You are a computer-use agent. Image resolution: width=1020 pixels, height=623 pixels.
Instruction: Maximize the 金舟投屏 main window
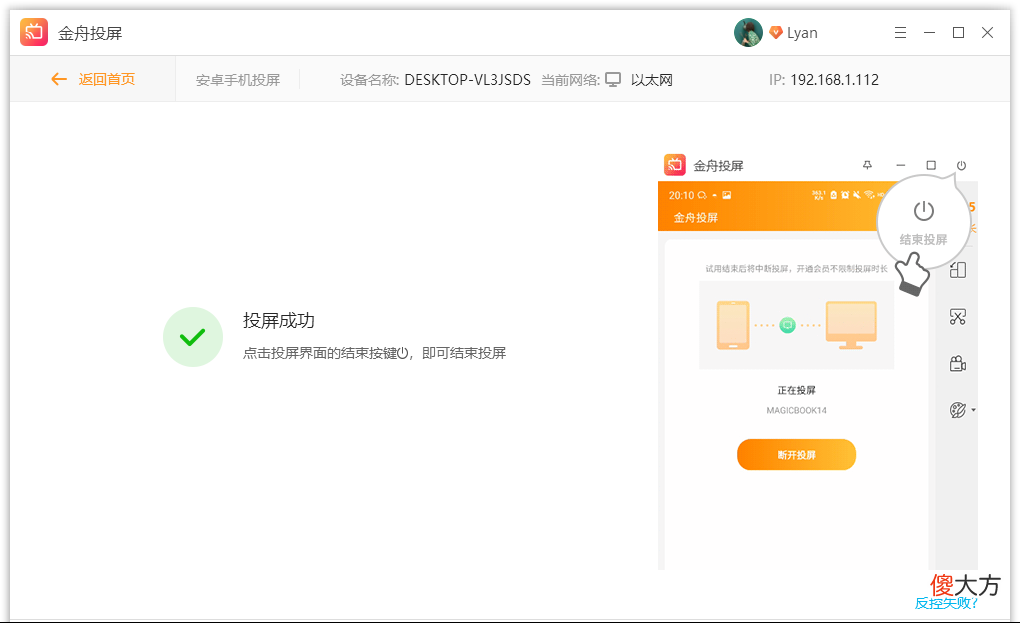pos(958,33)
